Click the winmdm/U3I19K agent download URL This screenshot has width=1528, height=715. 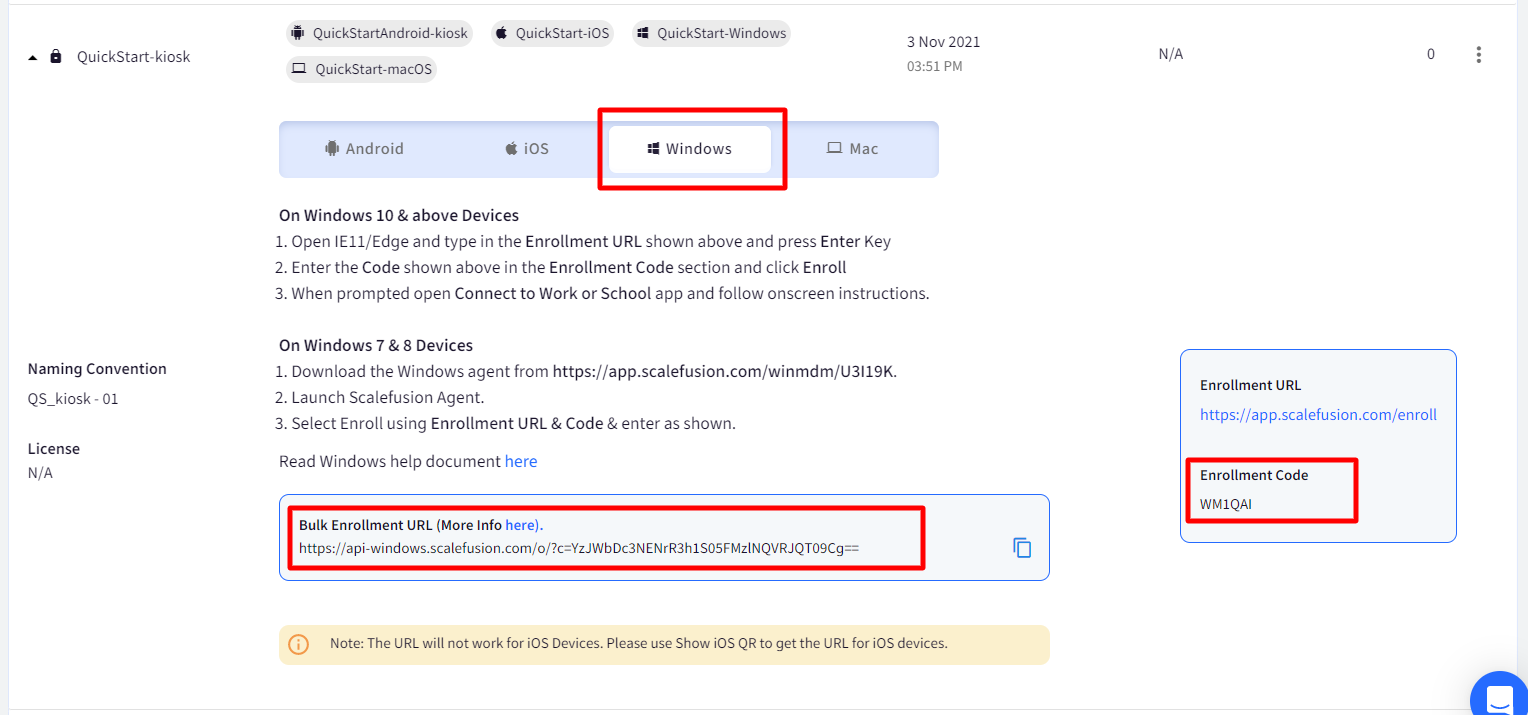point(724,372)
